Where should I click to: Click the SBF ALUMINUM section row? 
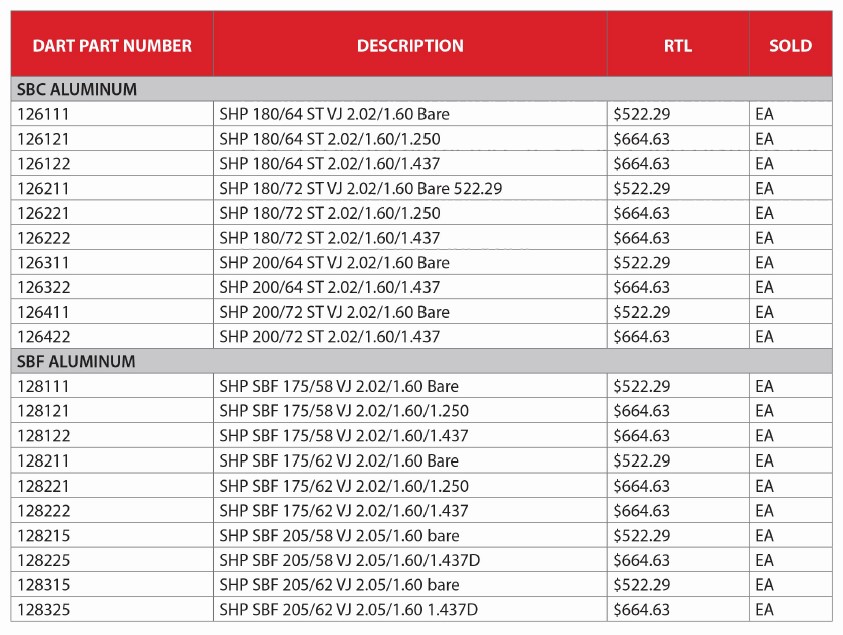click(x=78, y=361)
